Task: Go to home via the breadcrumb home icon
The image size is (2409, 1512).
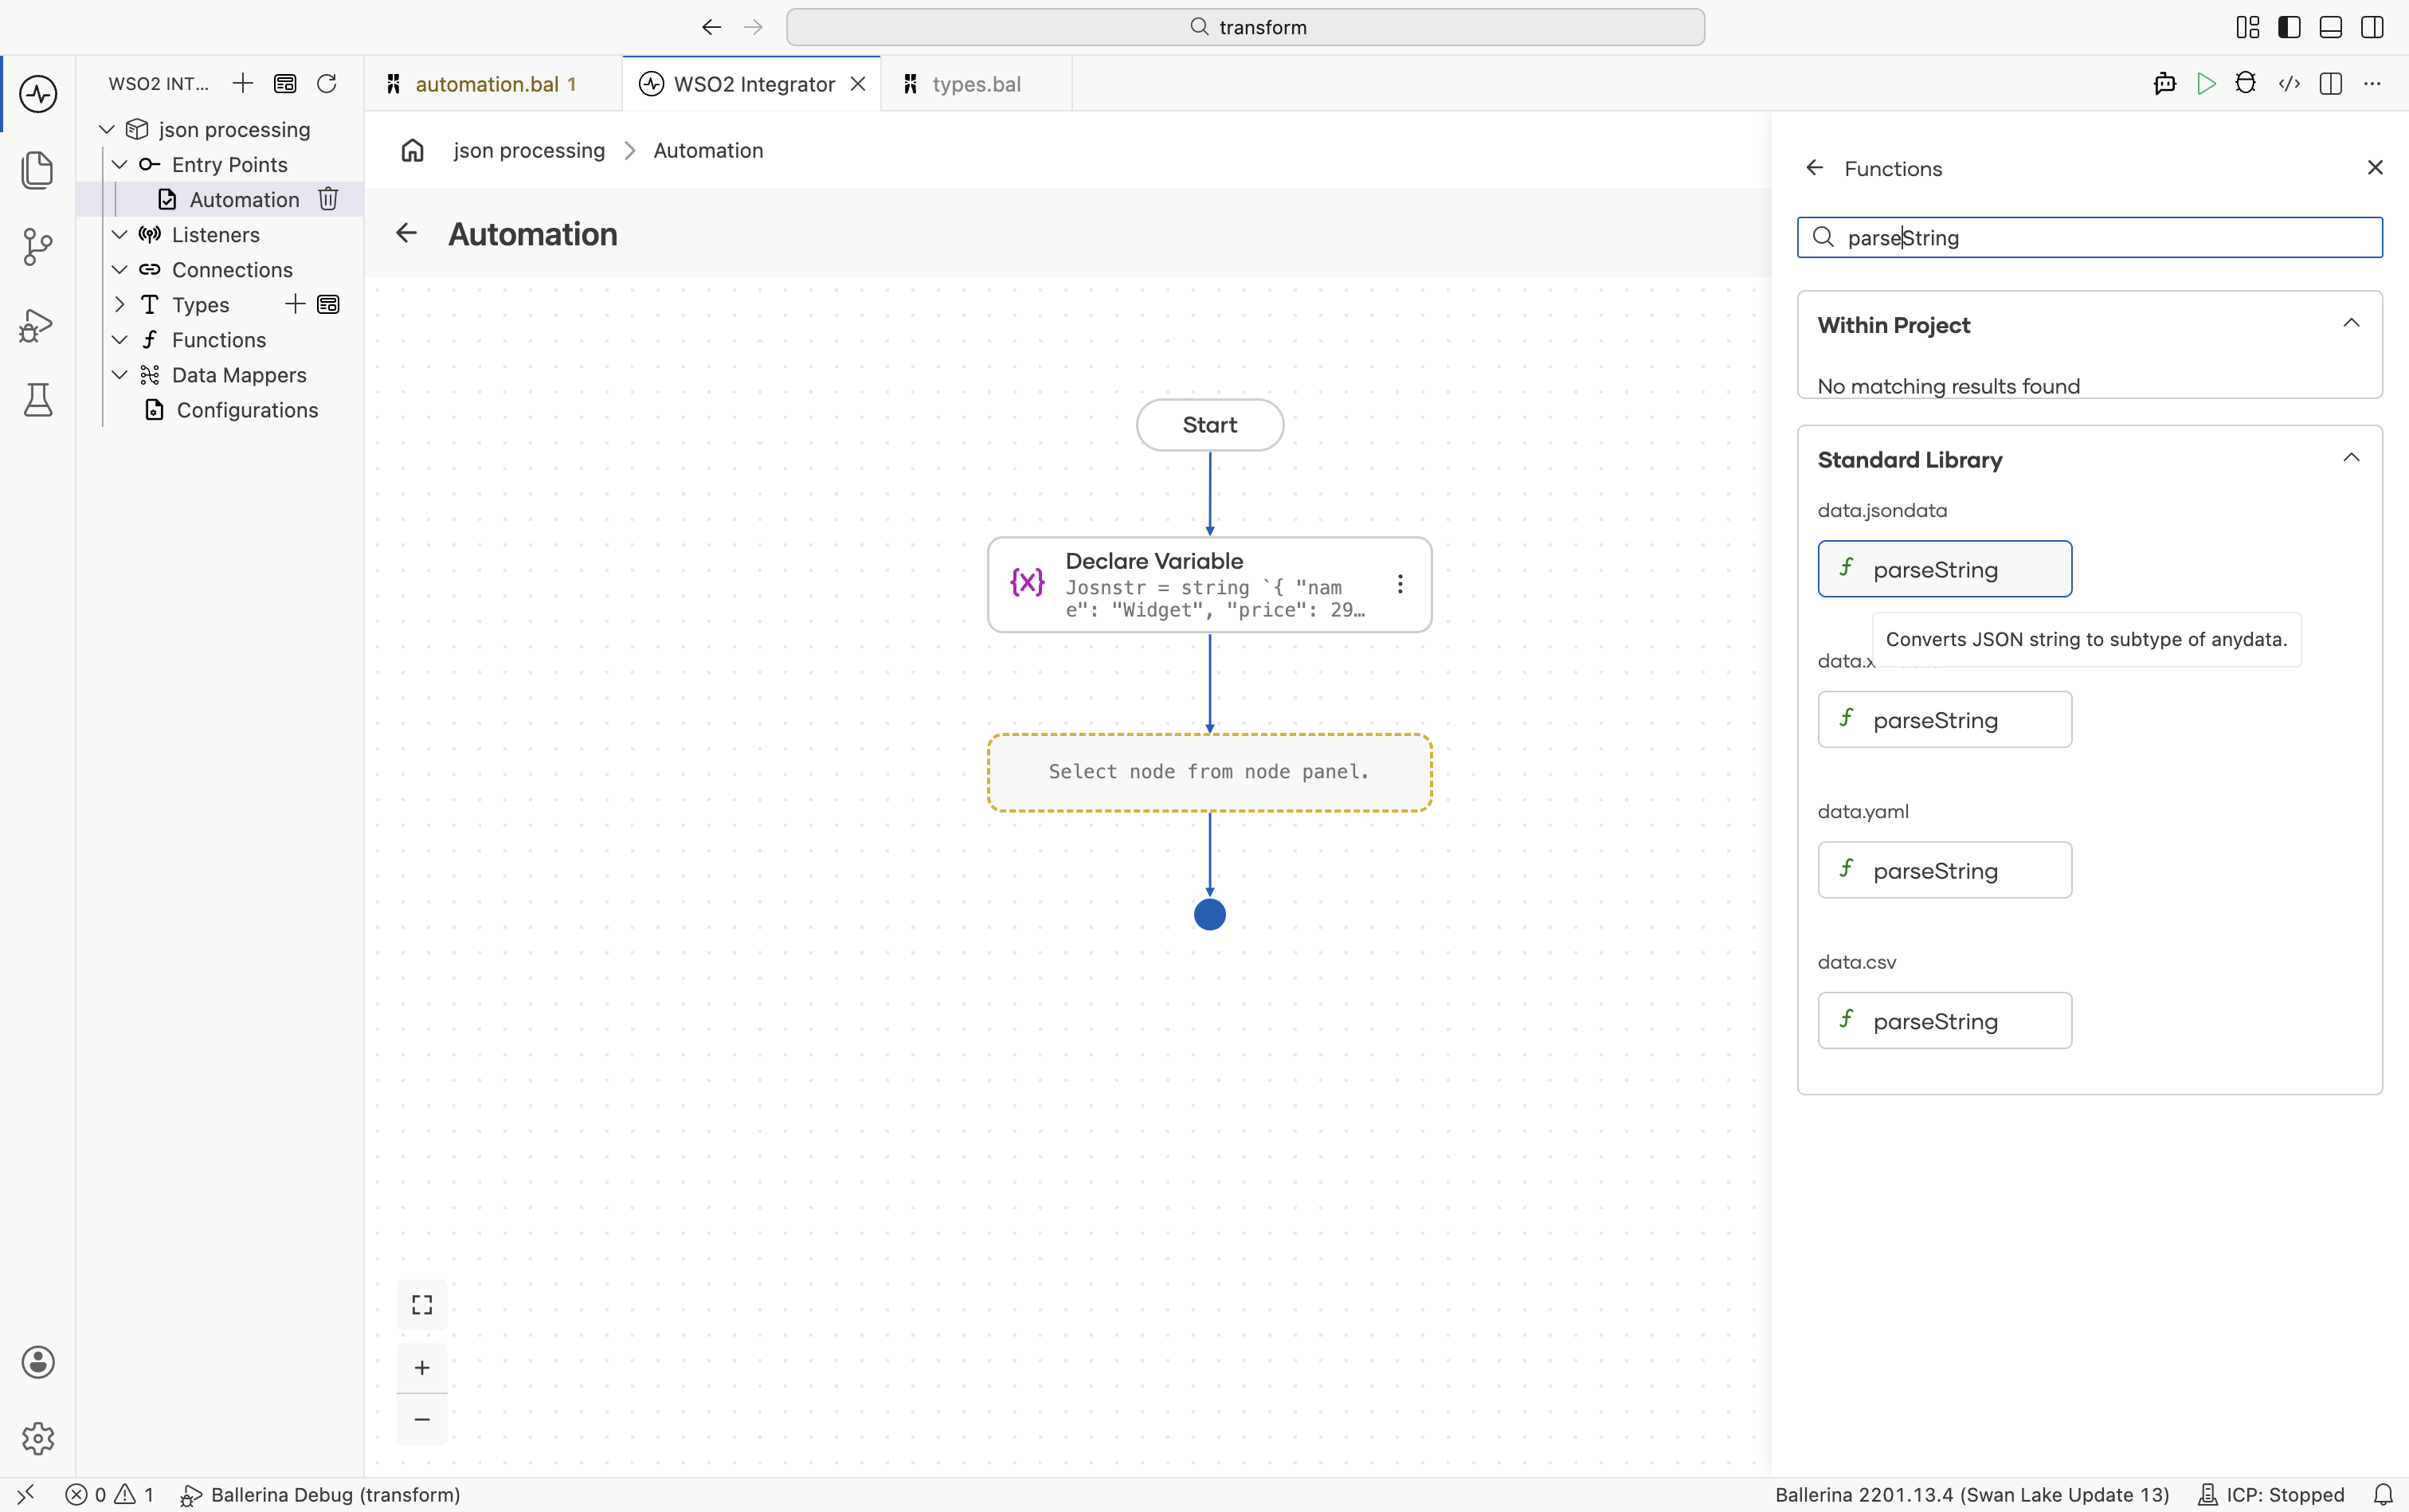Action: coord(412,150)
